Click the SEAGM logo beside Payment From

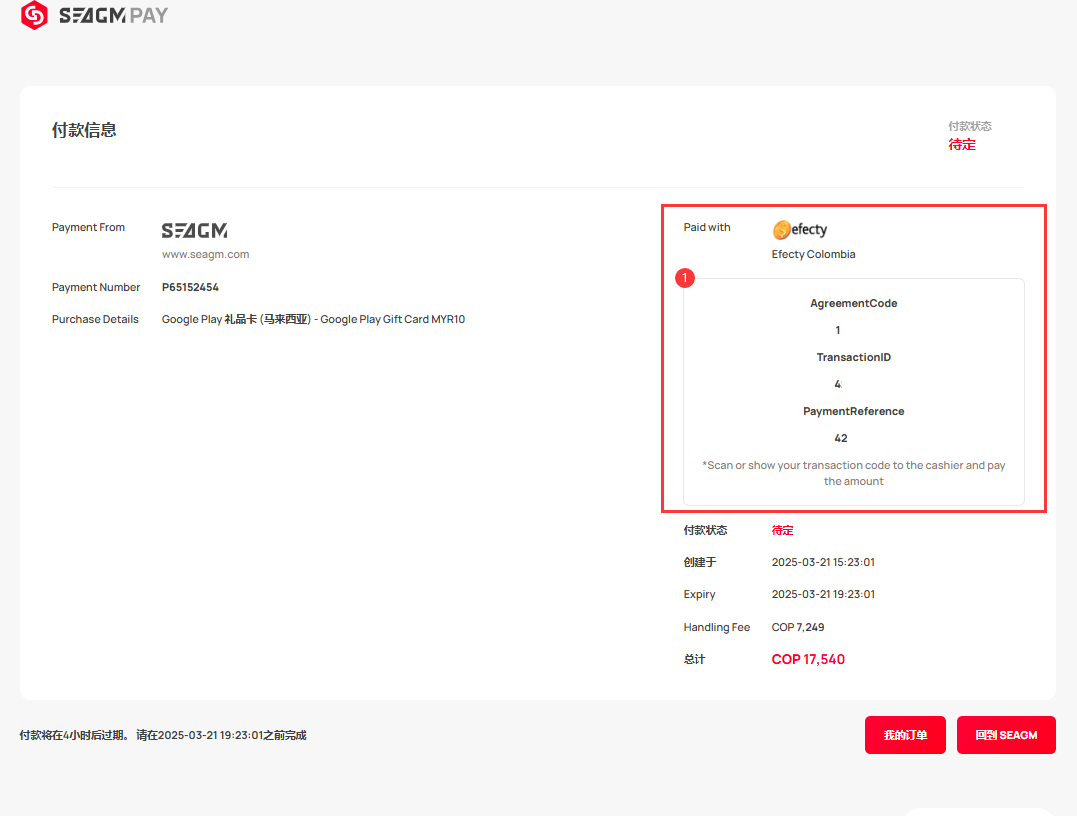tap(194, 231)
